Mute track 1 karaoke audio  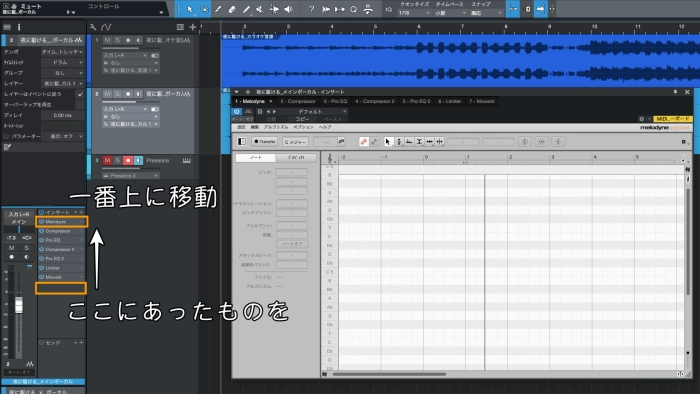107,40
